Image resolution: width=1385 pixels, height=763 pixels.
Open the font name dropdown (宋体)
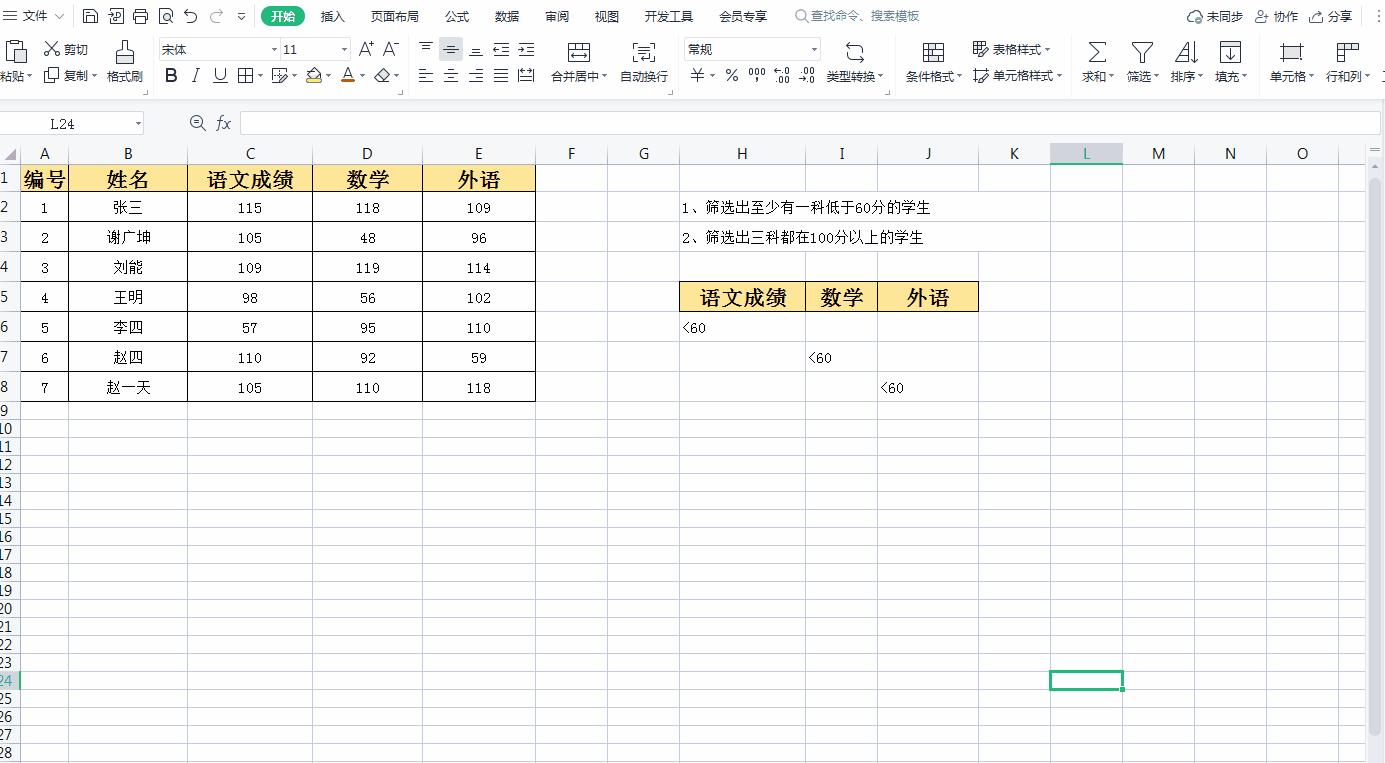[x=274, y=49]
